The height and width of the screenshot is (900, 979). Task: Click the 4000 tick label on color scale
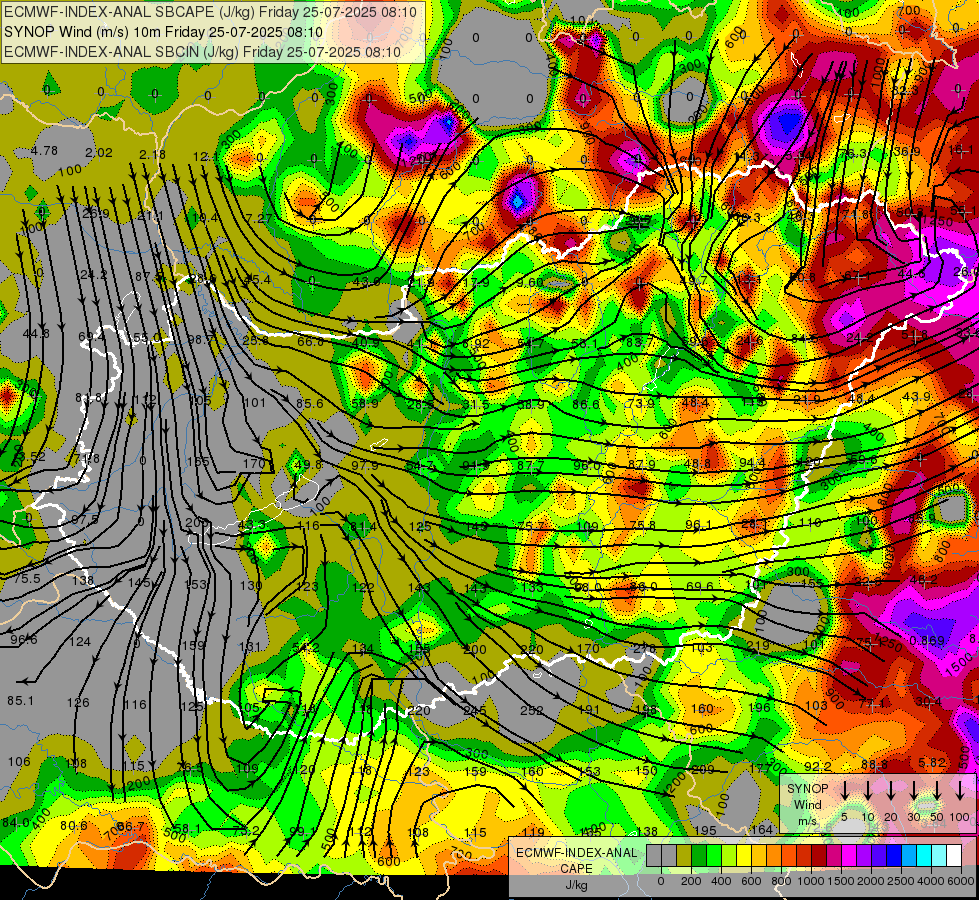(931, 881)
